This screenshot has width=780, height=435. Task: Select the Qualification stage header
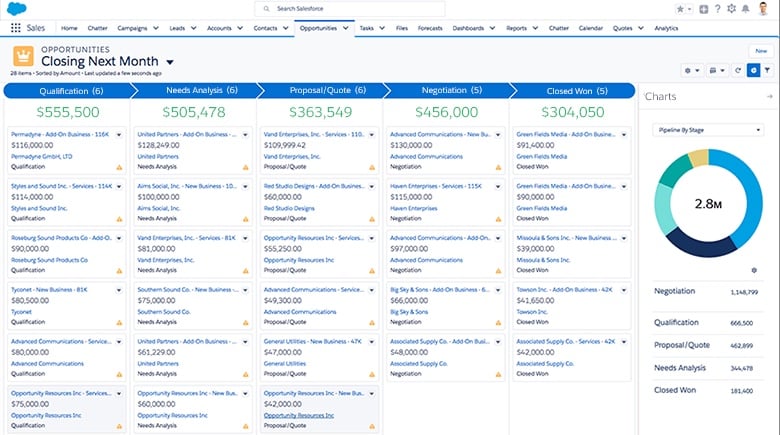71,91
